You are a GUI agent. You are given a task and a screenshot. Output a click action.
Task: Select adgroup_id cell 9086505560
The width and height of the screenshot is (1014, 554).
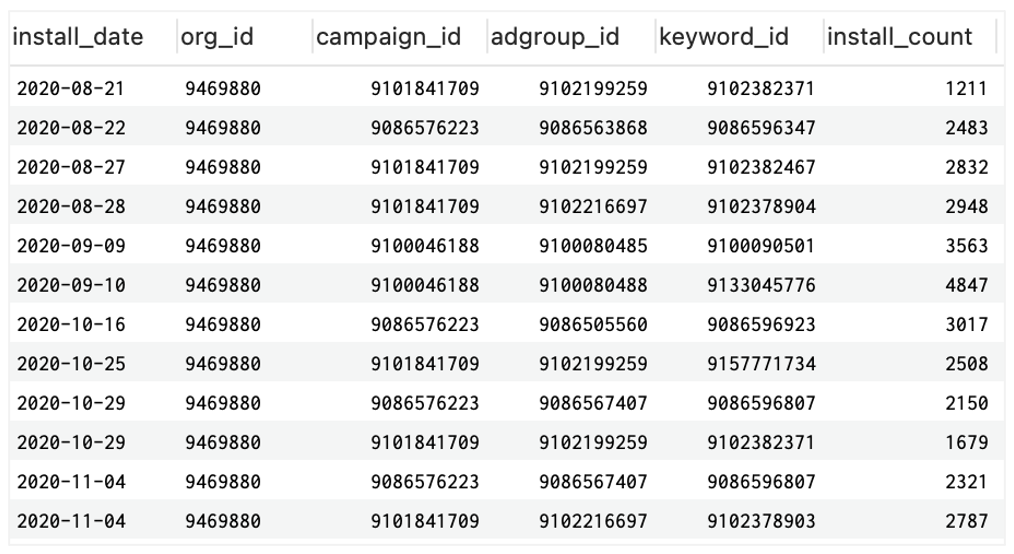click(593, 325)
